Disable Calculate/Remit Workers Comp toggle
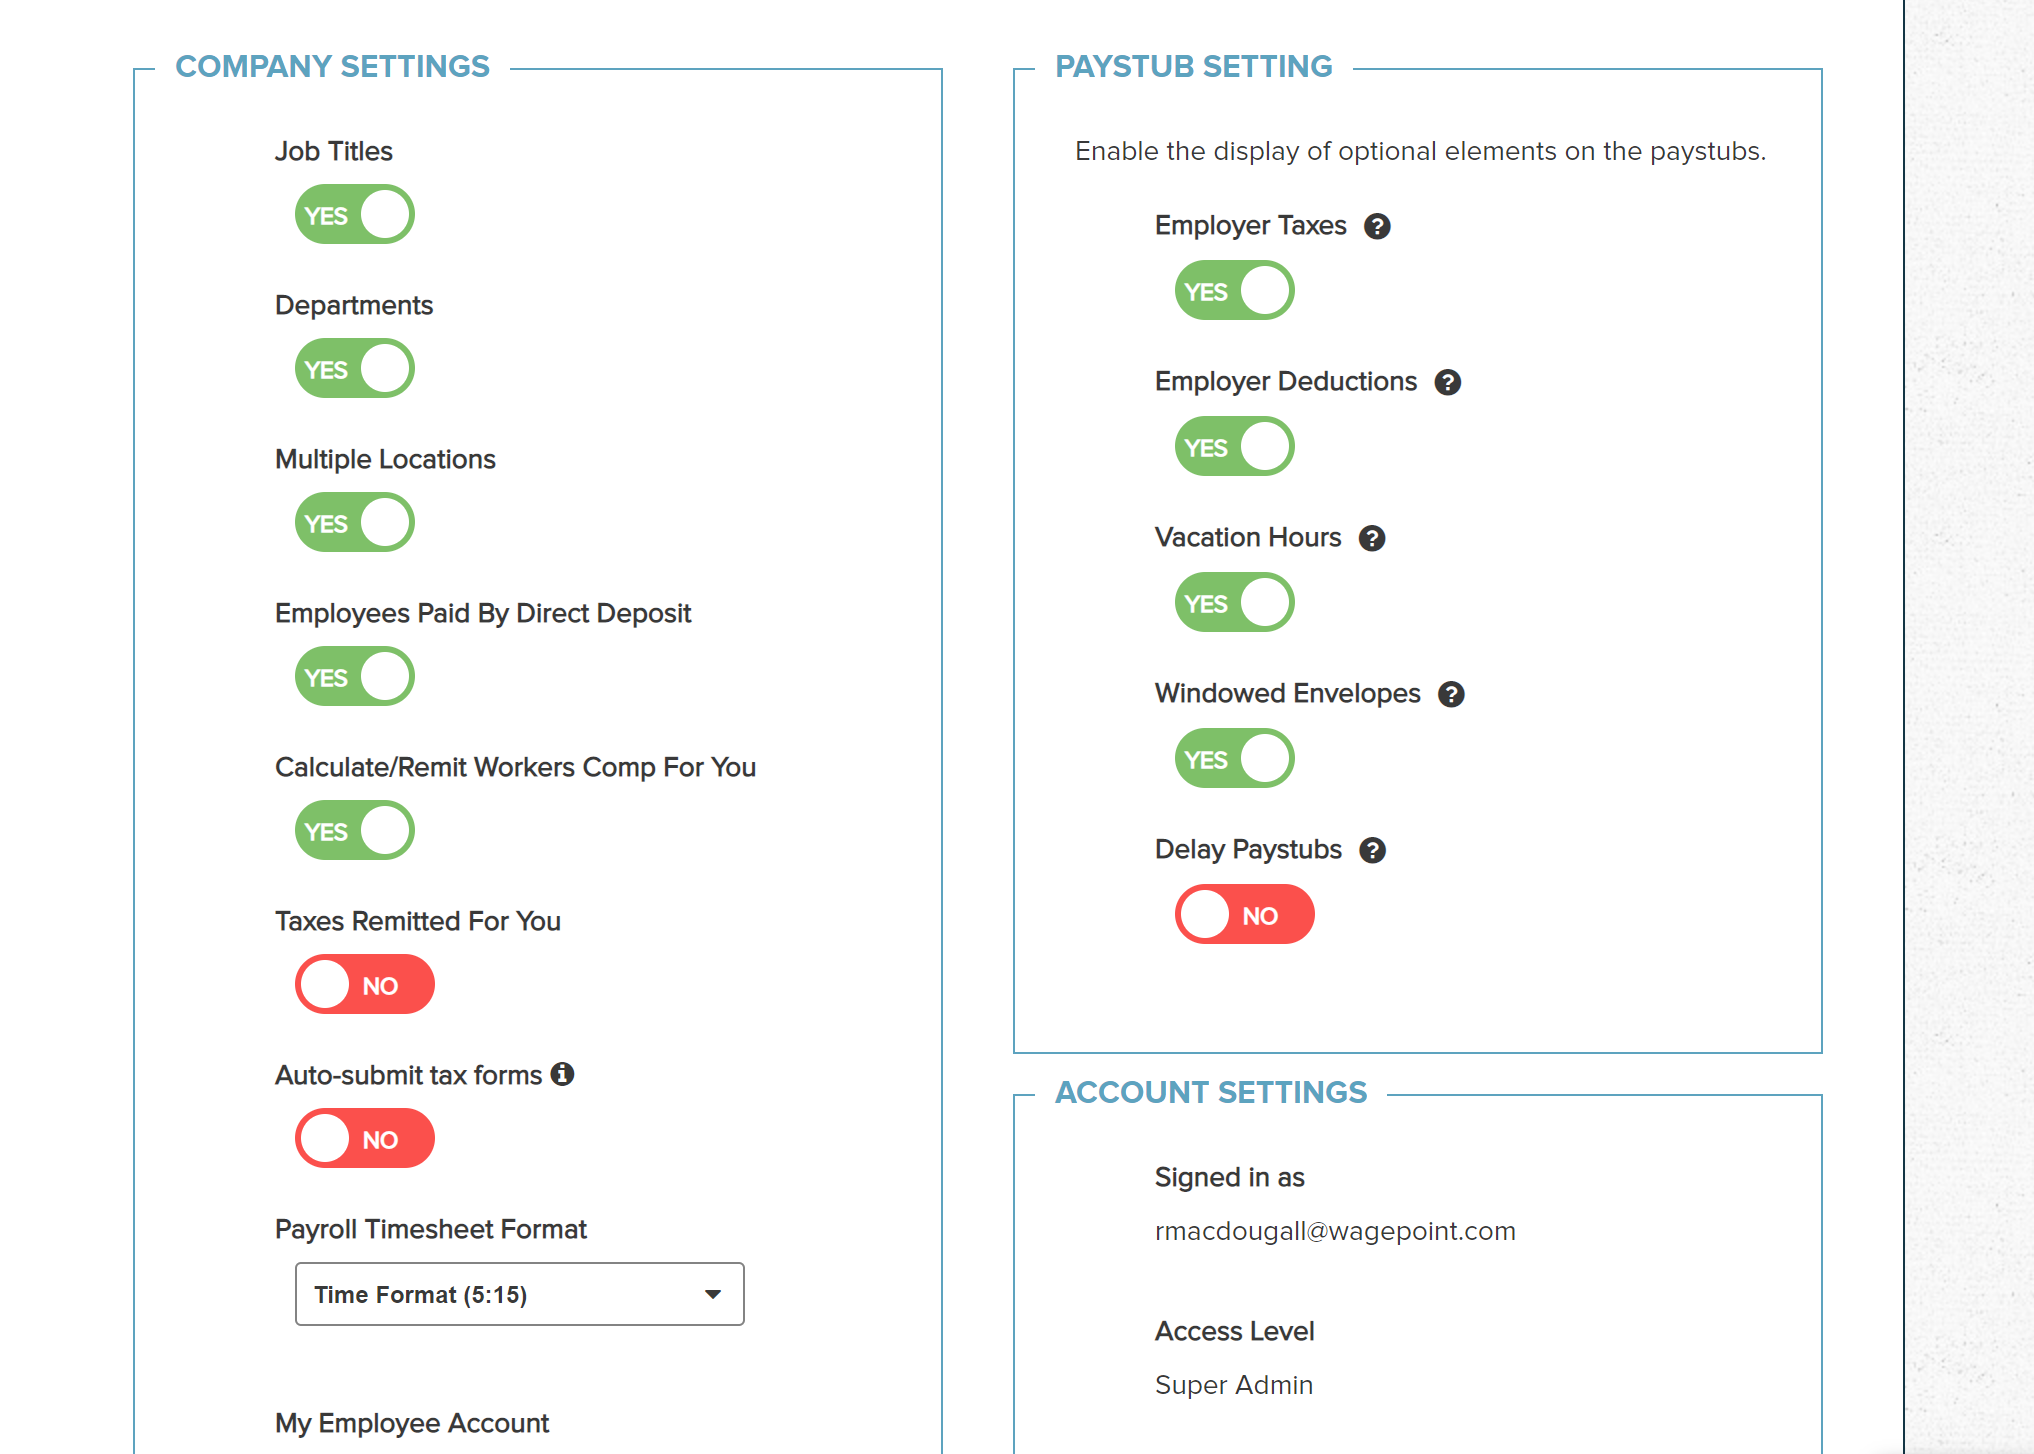2034x1454 pixels. tap(355, 831)
